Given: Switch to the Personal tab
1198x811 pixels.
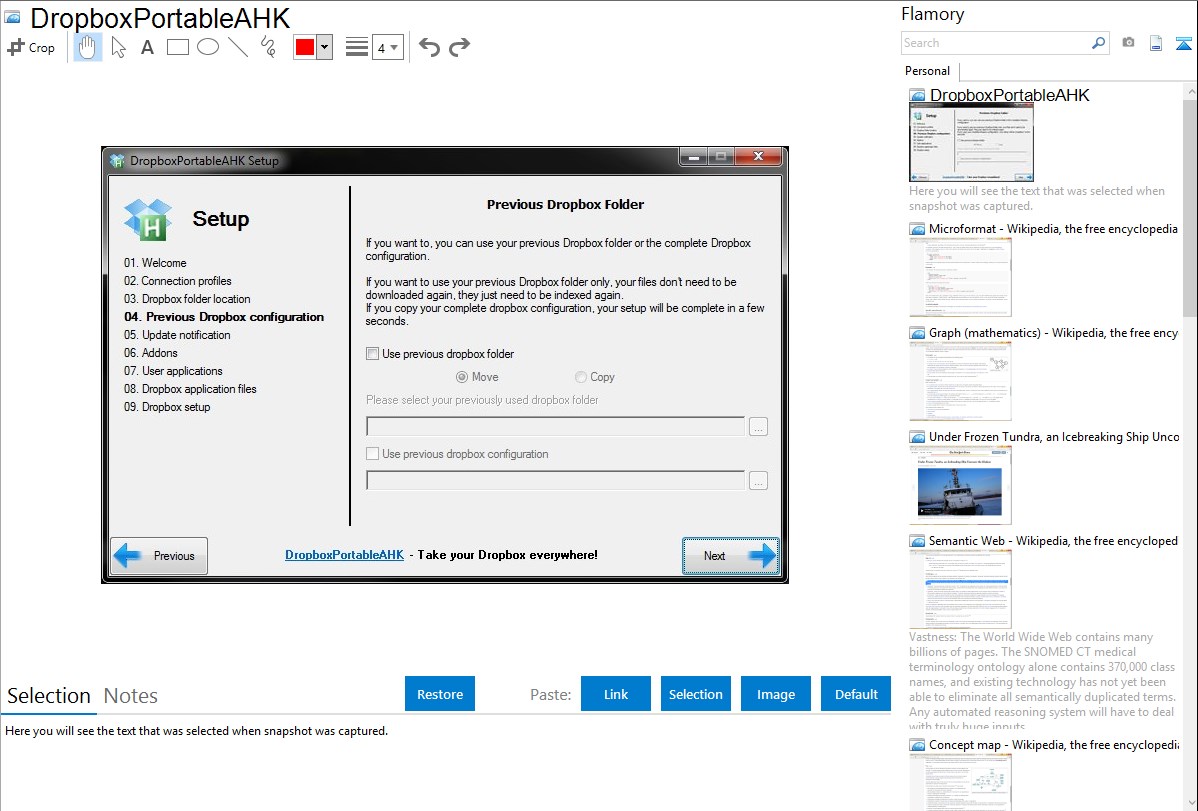Looking at the screenshot, I should [928, 71].
